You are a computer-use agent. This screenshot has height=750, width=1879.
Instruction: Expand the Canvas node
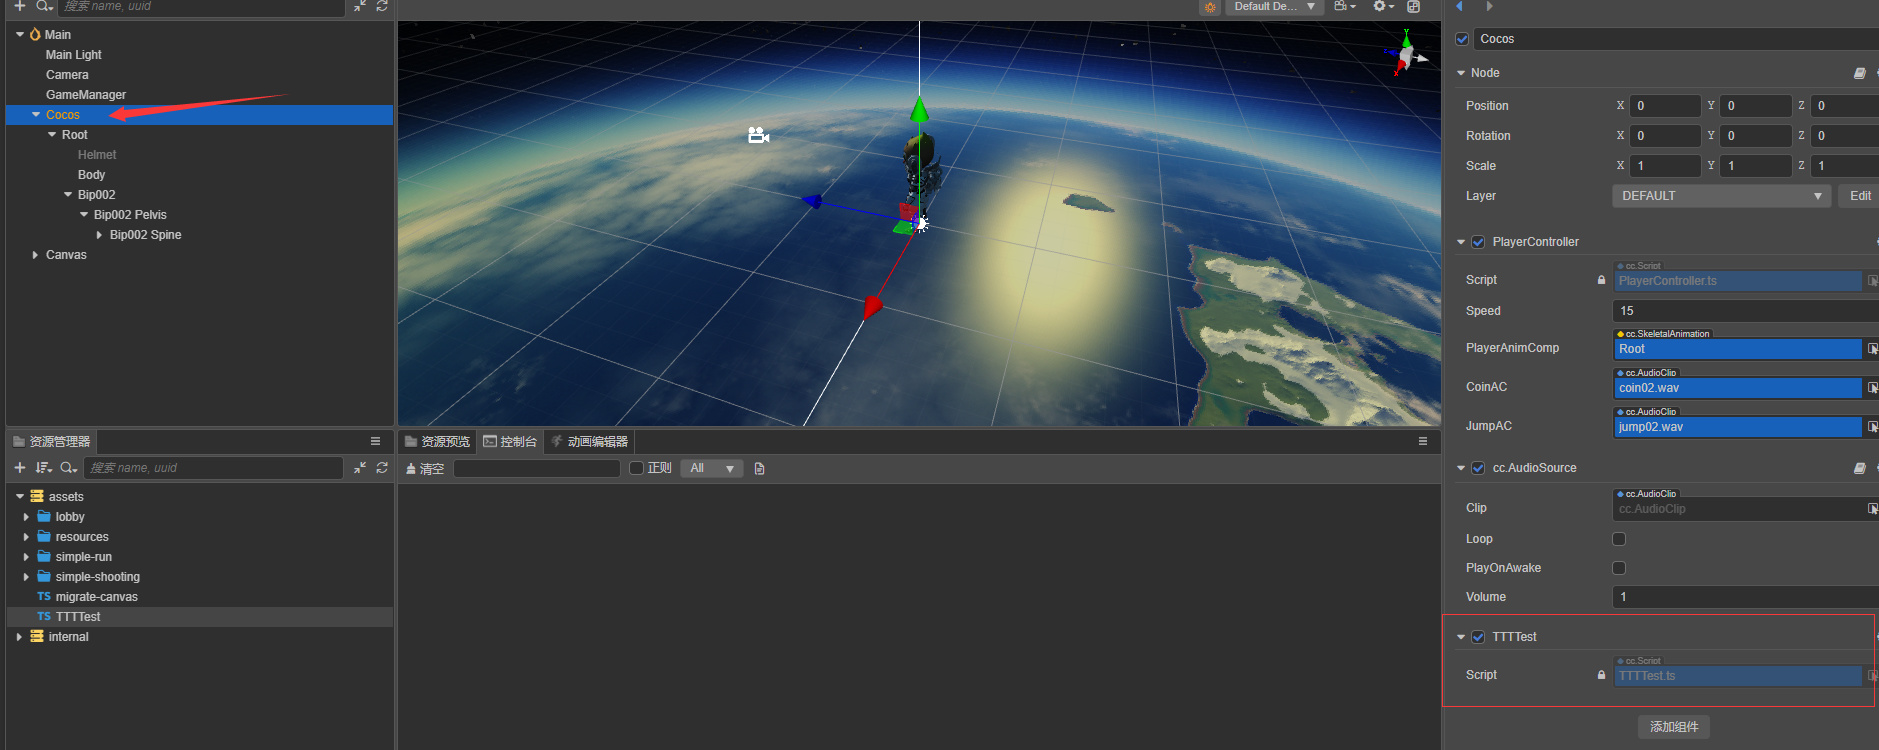pyautogui.click(x=35, y=255)
